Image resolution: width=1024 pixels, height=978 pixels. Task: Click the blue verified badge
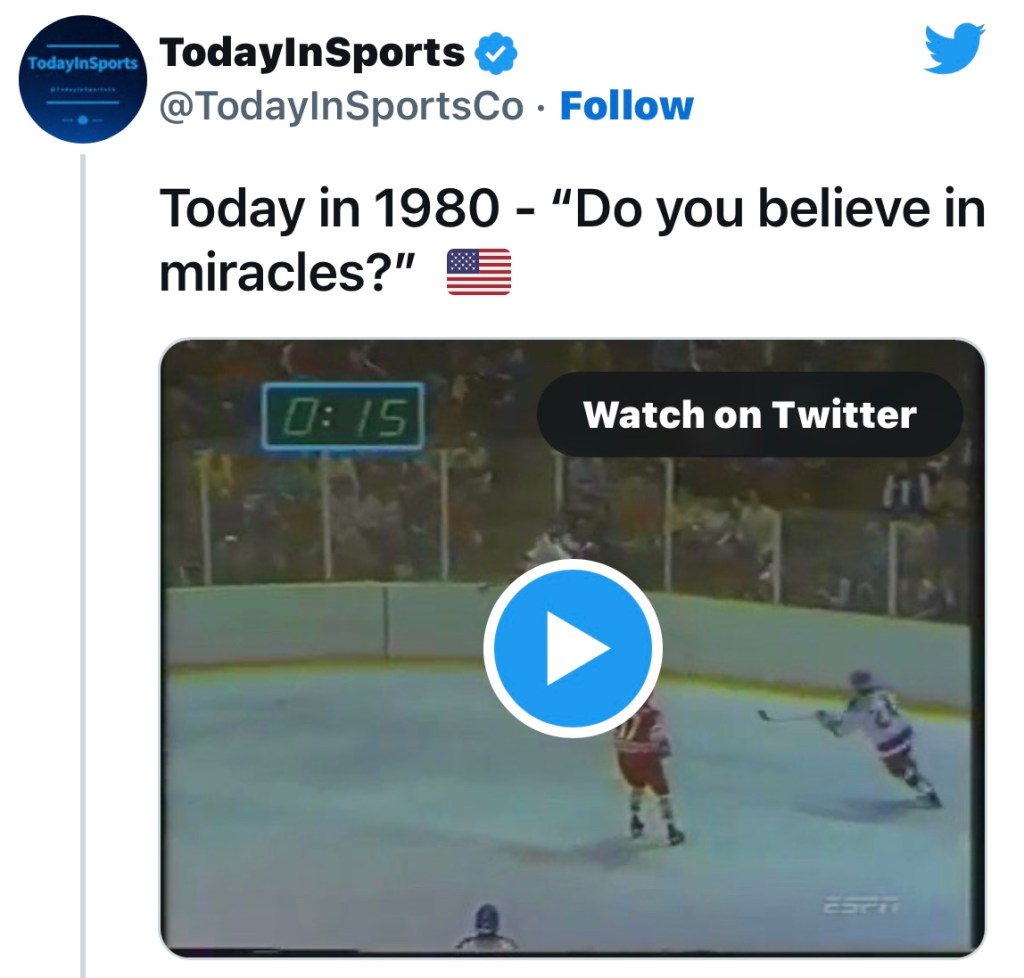[x=495, y=54]
